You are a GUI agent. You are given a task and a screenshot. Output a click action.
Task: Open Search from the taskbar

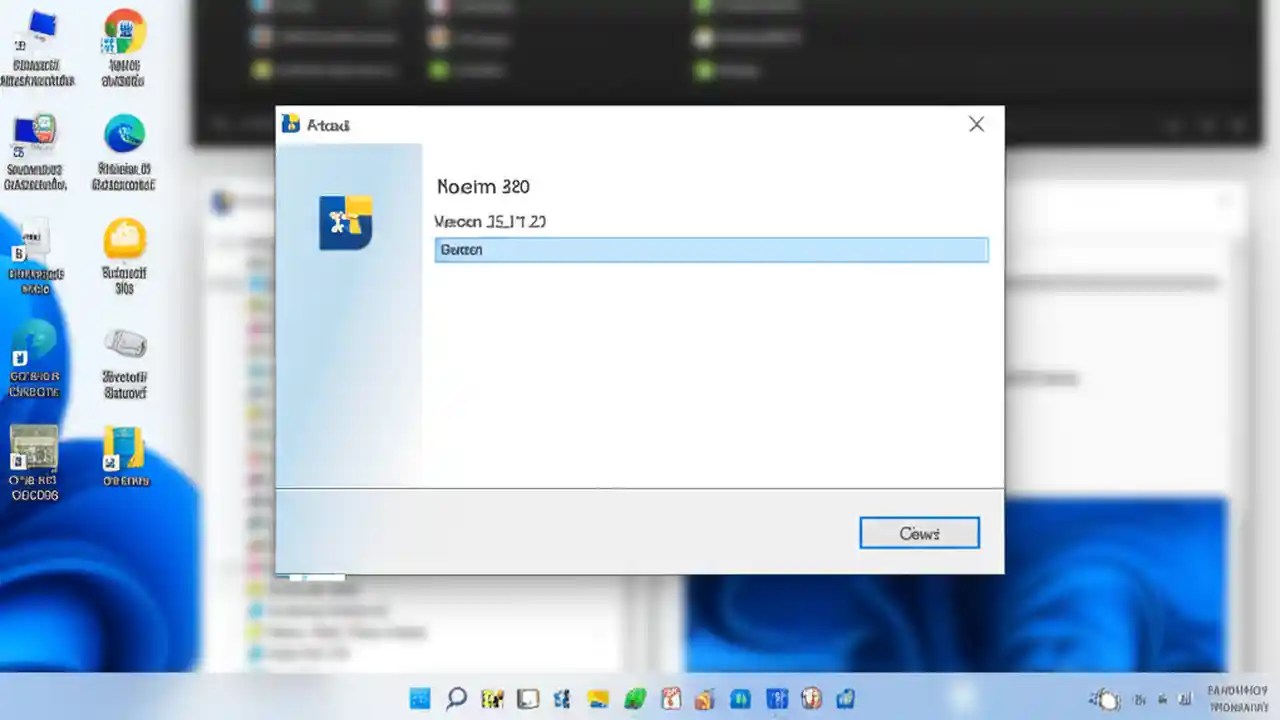point(455,698)
